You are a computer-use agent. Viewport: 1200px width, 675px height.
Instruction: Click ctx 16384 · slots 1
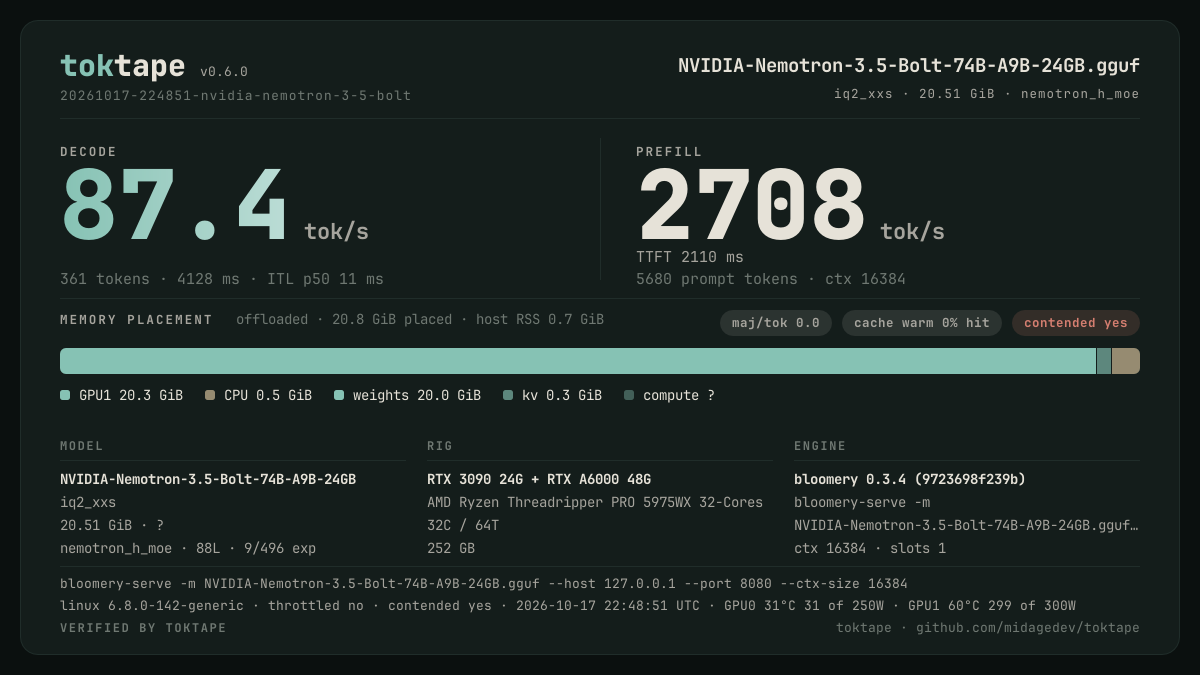pos(870,548)
